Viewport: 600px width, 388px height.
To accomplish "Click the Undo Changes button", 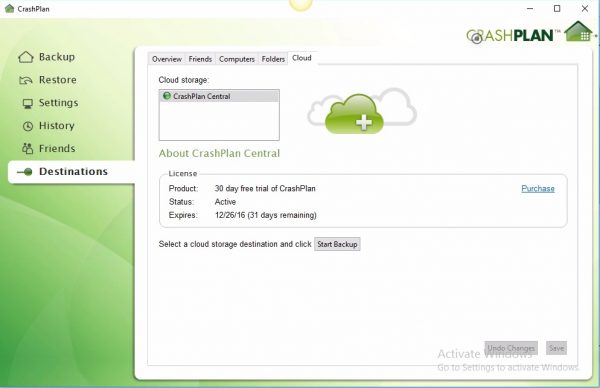I will point(511,348).
